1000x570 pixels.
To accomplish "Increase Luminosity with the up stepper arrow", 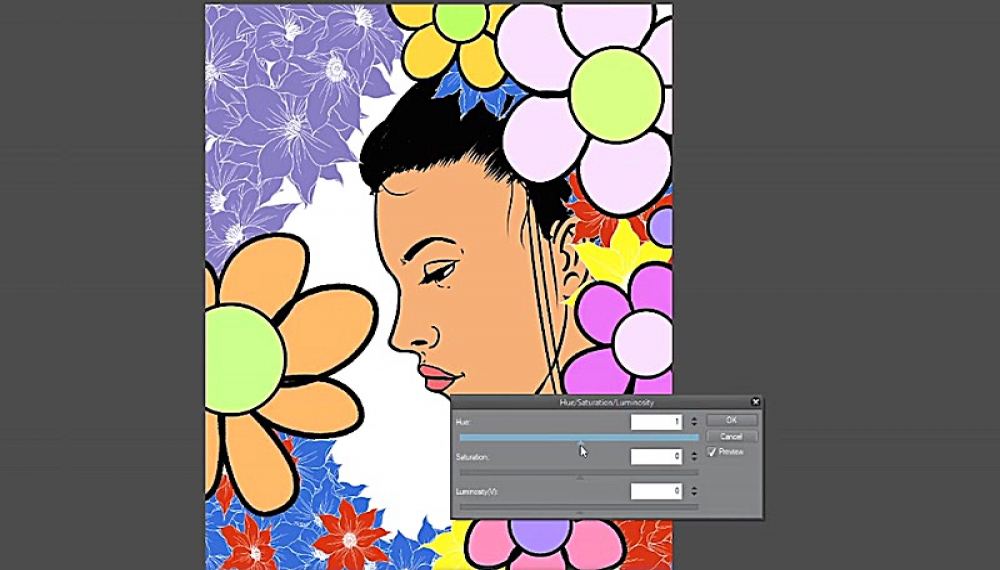I will 694,487.
